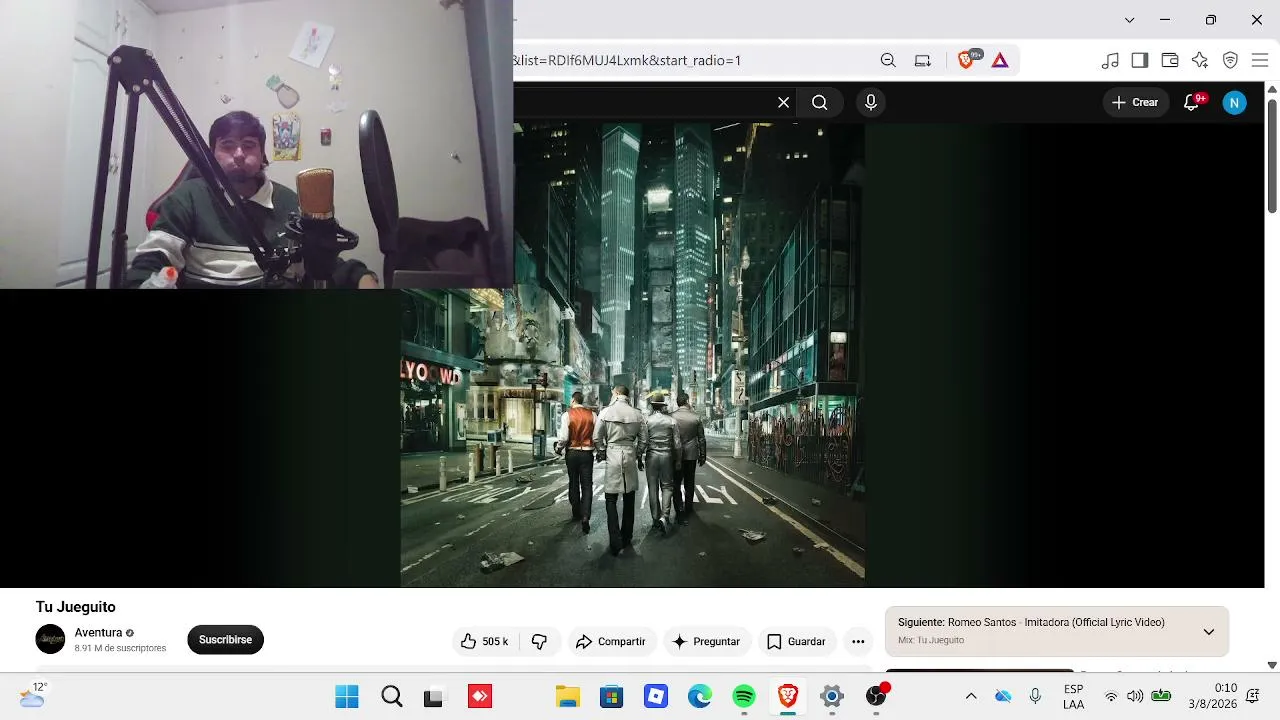Click the OneDrive cloud tray icon

(1003, 696)
